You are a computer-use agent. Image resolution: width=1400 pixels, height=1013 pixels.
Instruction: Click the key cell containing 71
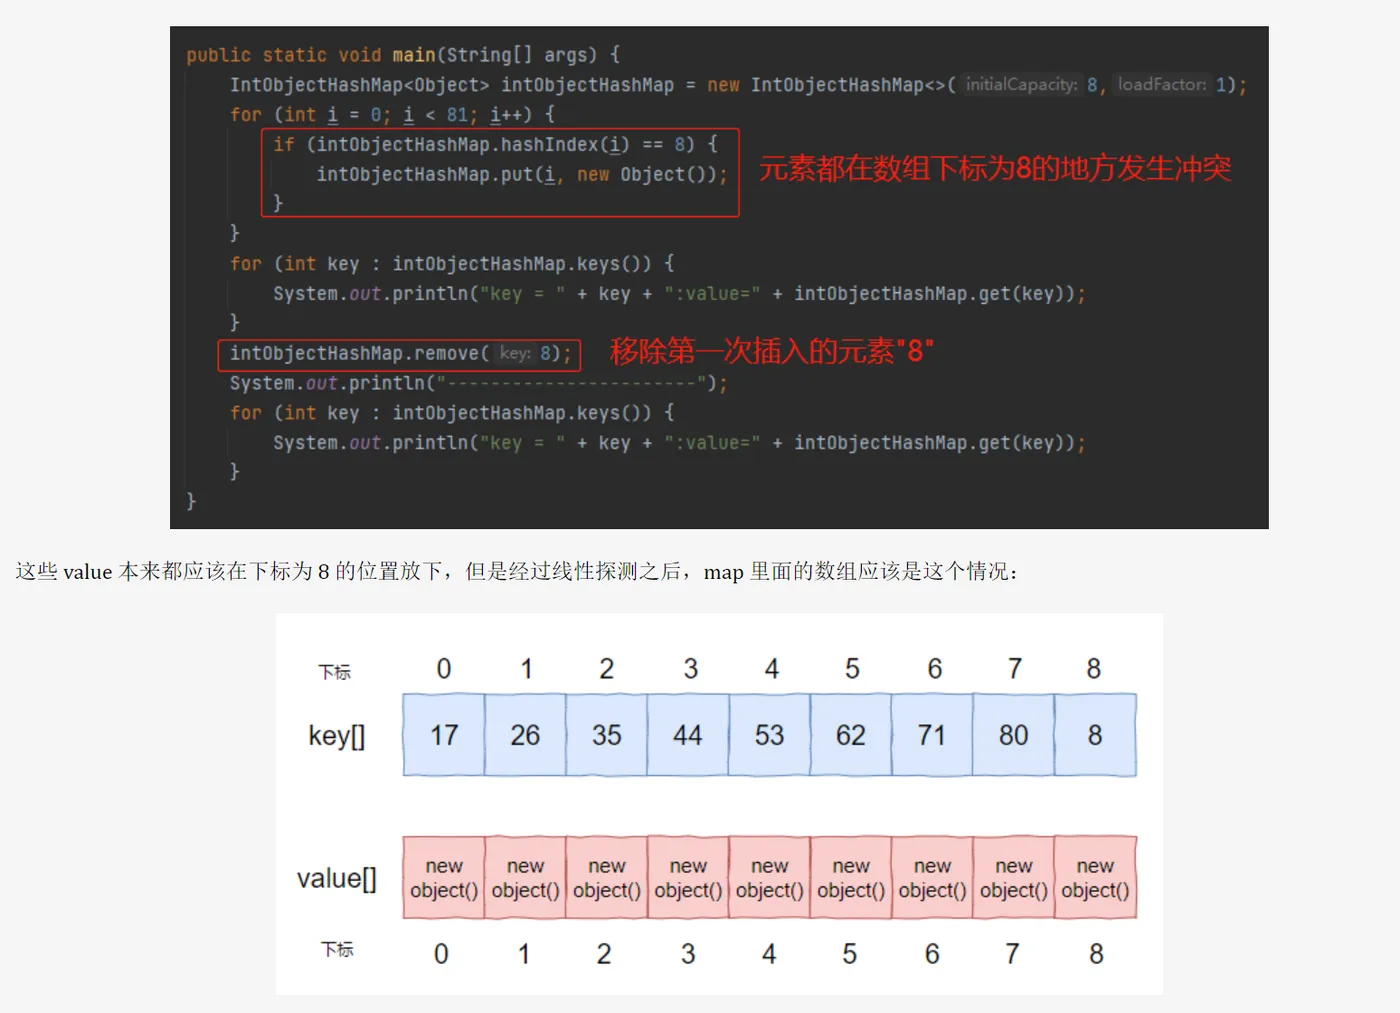[x=932, y=735]
